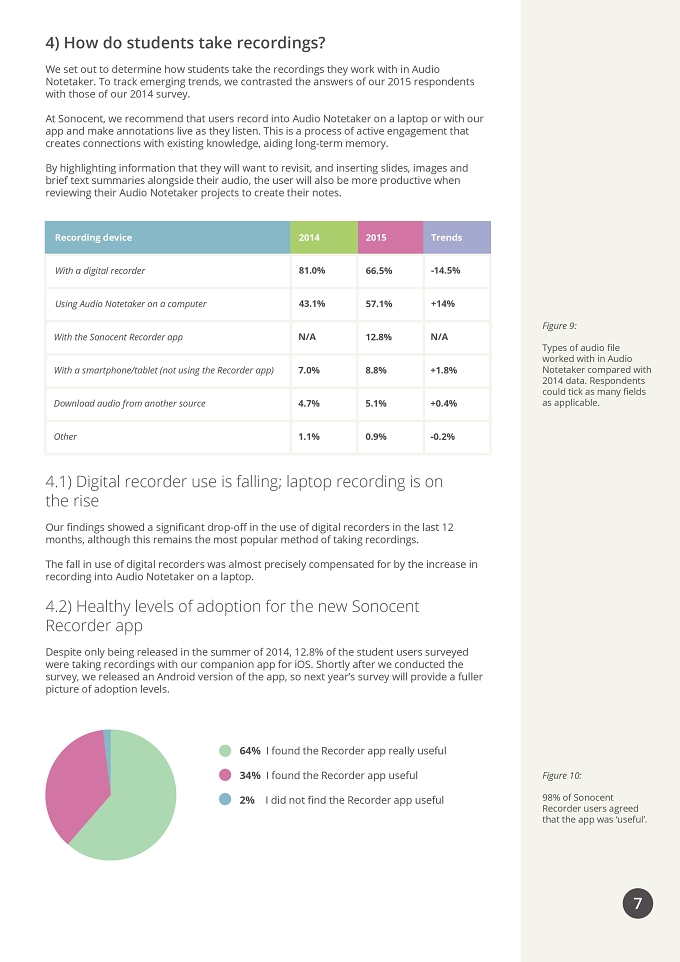Click the 'Recording device' table header
The image size is (680, 962).
pyautogui.click(x=168, y=237)
